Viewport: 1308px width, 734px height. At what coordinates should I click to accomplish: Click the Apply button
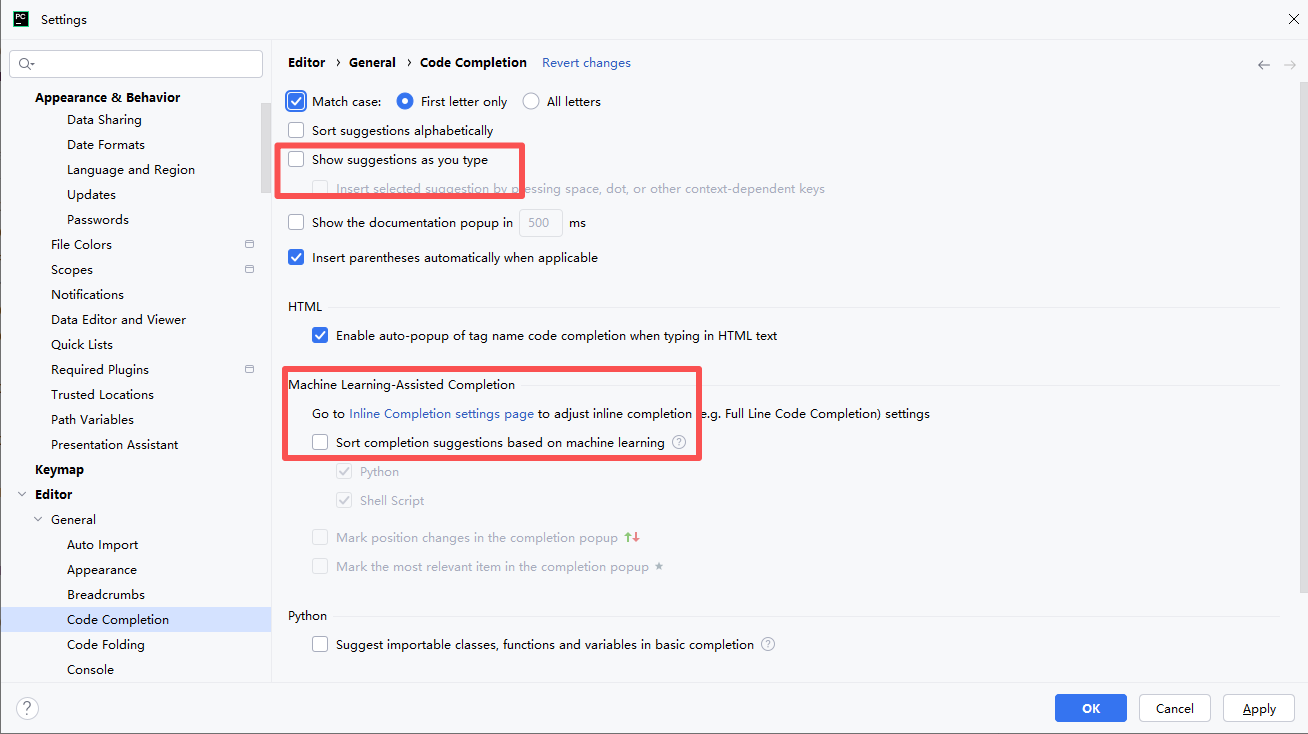[x=1259, y=708]
